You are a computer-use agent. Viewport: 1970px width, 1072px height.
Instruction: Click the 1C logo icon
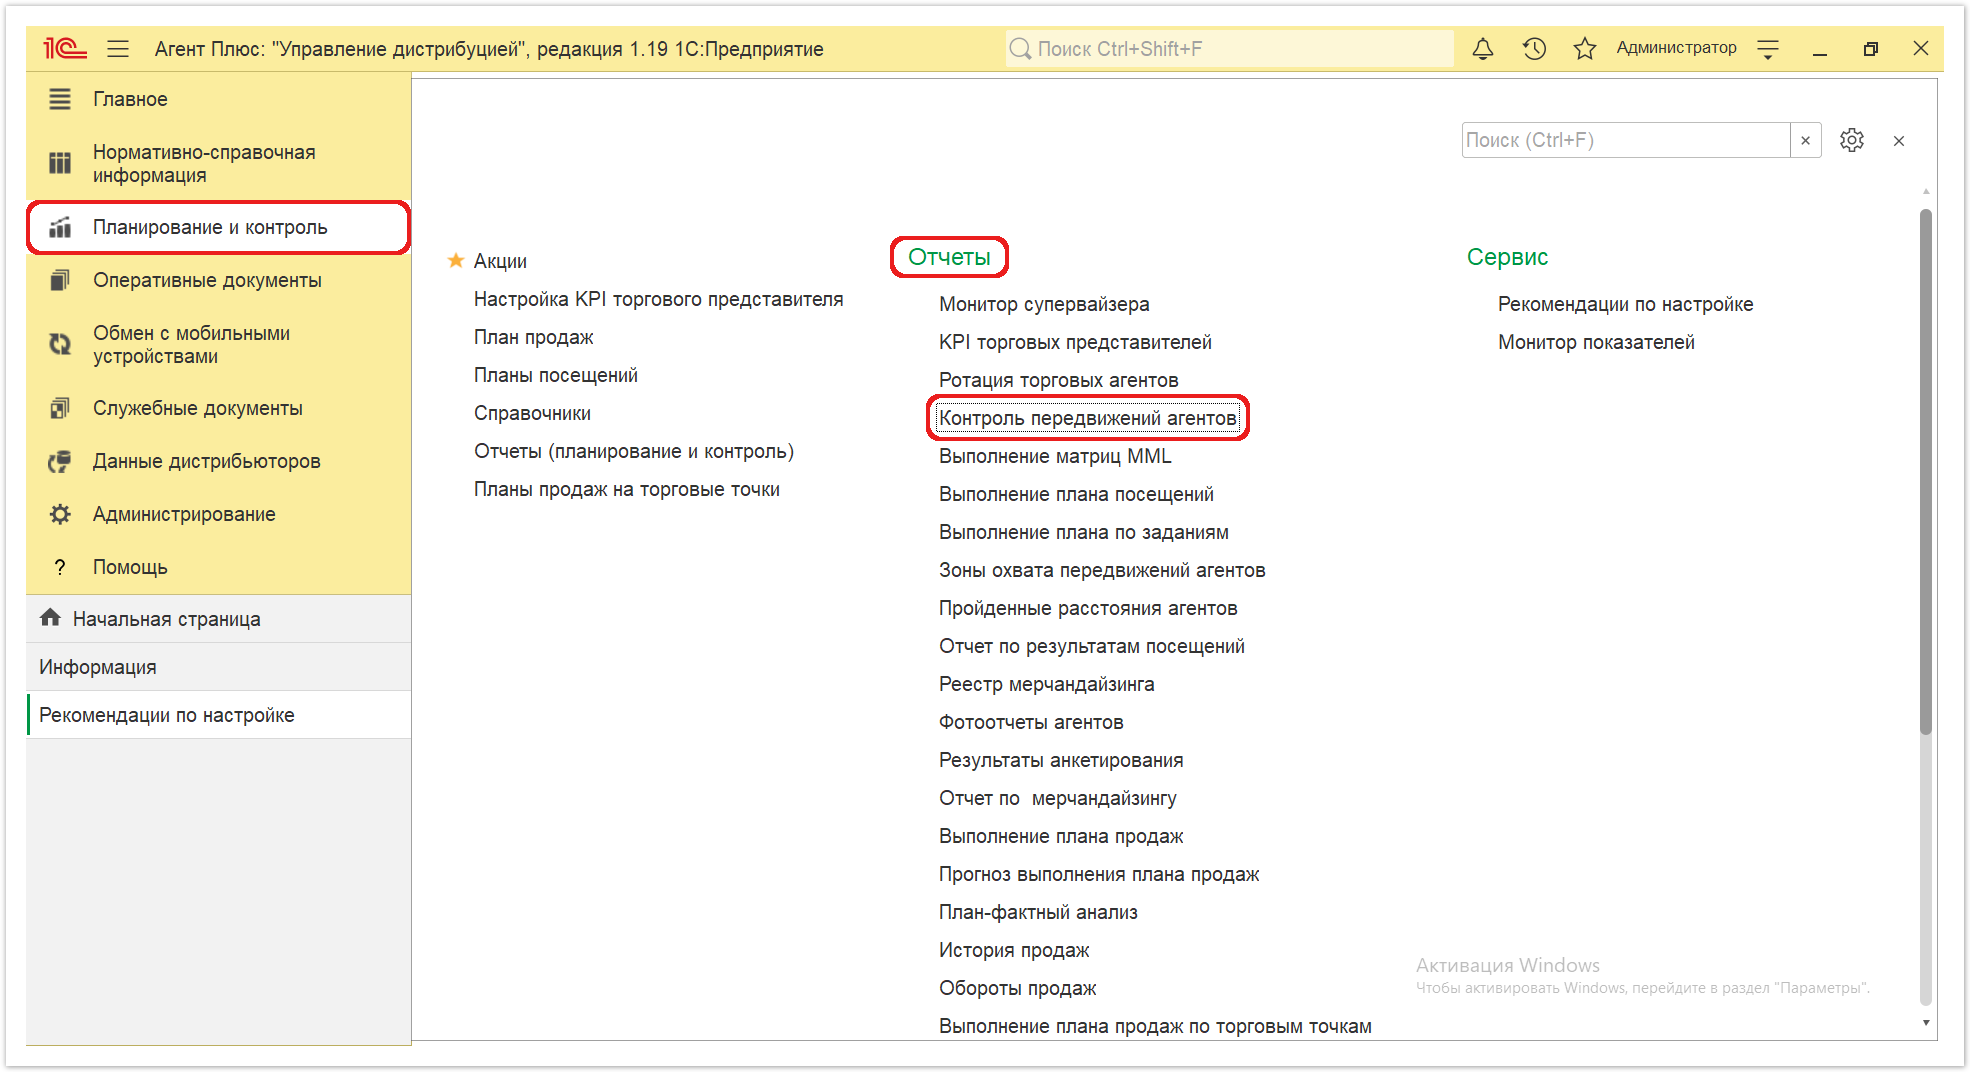pos(65,48)
